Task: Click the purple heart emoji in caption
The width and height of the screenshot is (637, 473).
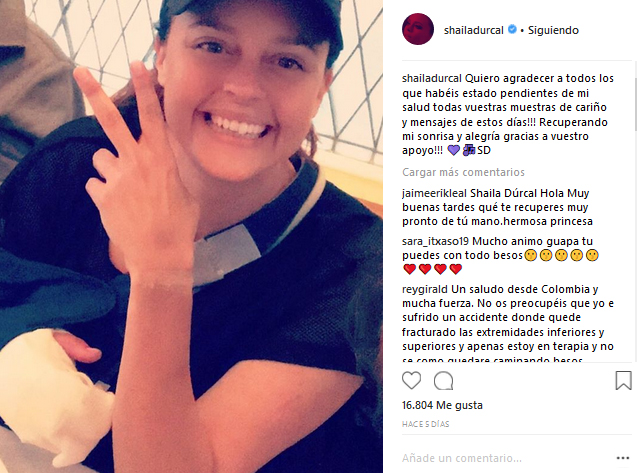Action: tap(453, 150)
